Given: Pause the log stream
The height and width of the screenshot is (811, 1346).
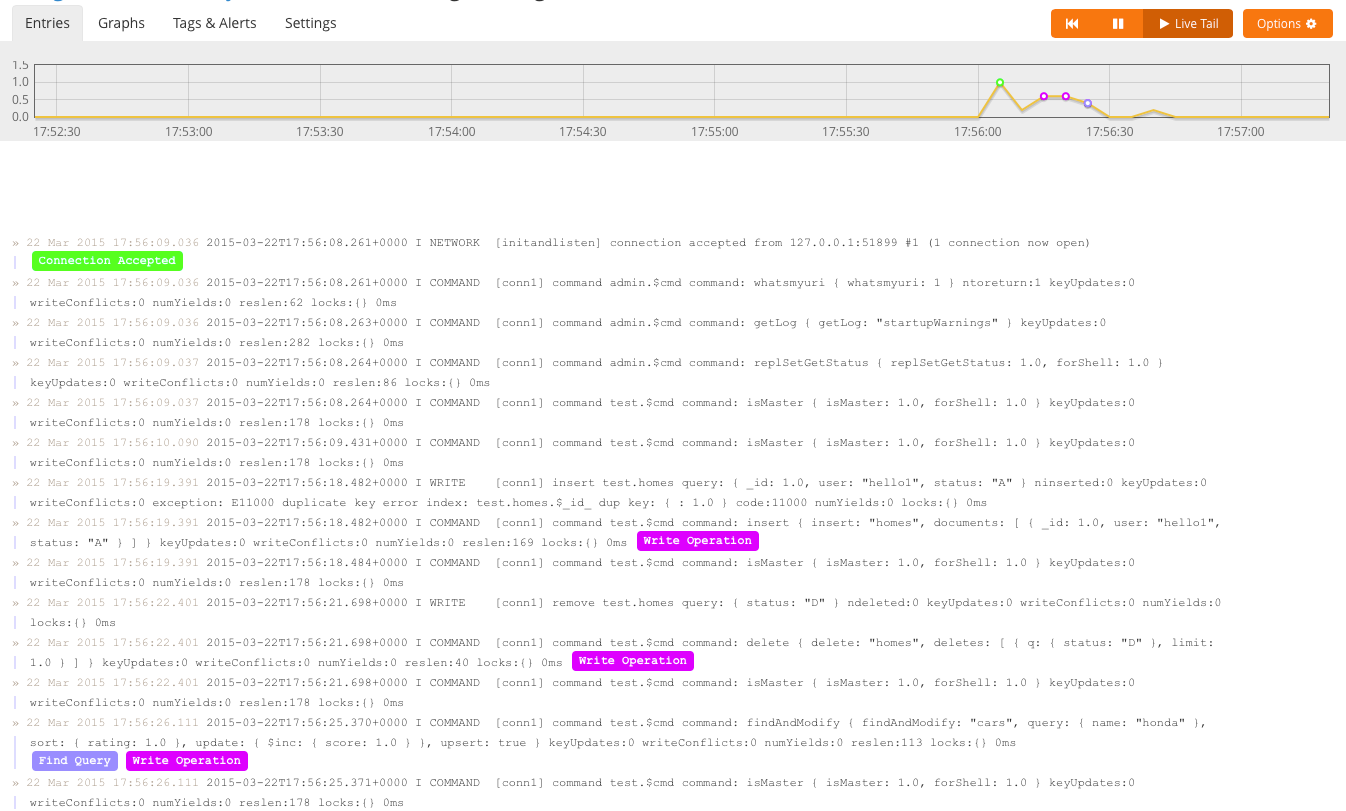Looking at the screenshot, I should pyautogui.click(x=1118, y=24).
